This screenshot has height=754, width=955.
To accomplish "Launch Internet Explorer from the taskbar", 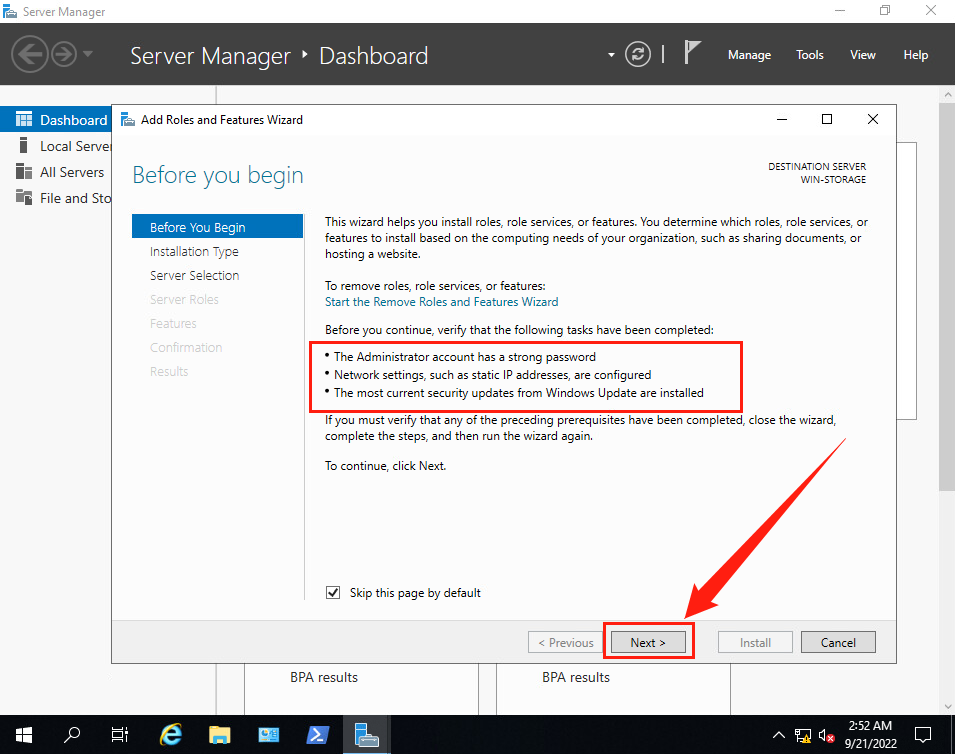I will click(x=171, y=735).
